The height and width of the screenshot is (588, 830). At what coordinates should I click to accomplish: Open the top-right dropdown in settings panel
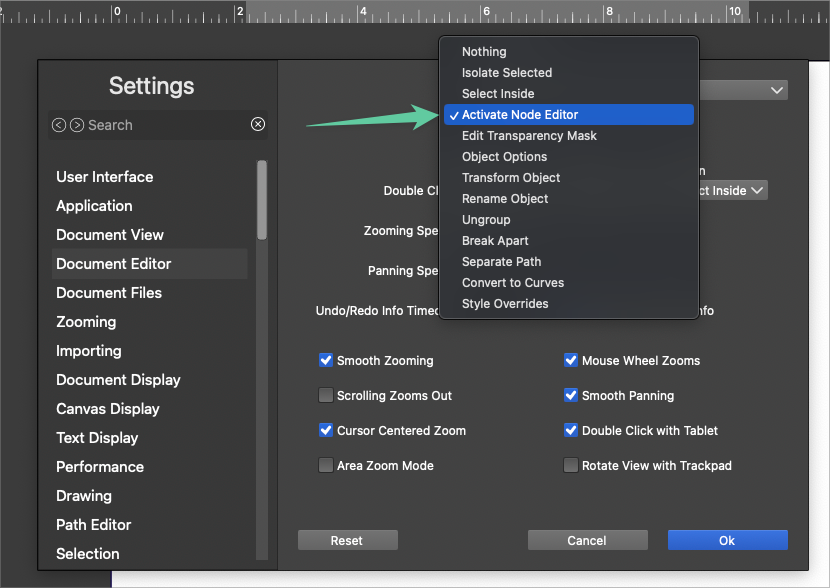(743, 90)
